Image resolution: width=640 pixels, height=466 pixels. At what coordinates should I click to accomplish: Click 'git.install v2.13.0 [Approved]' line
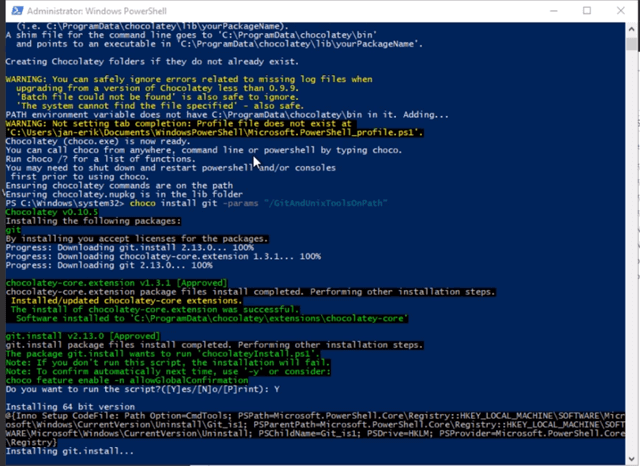tap(83, 336)
